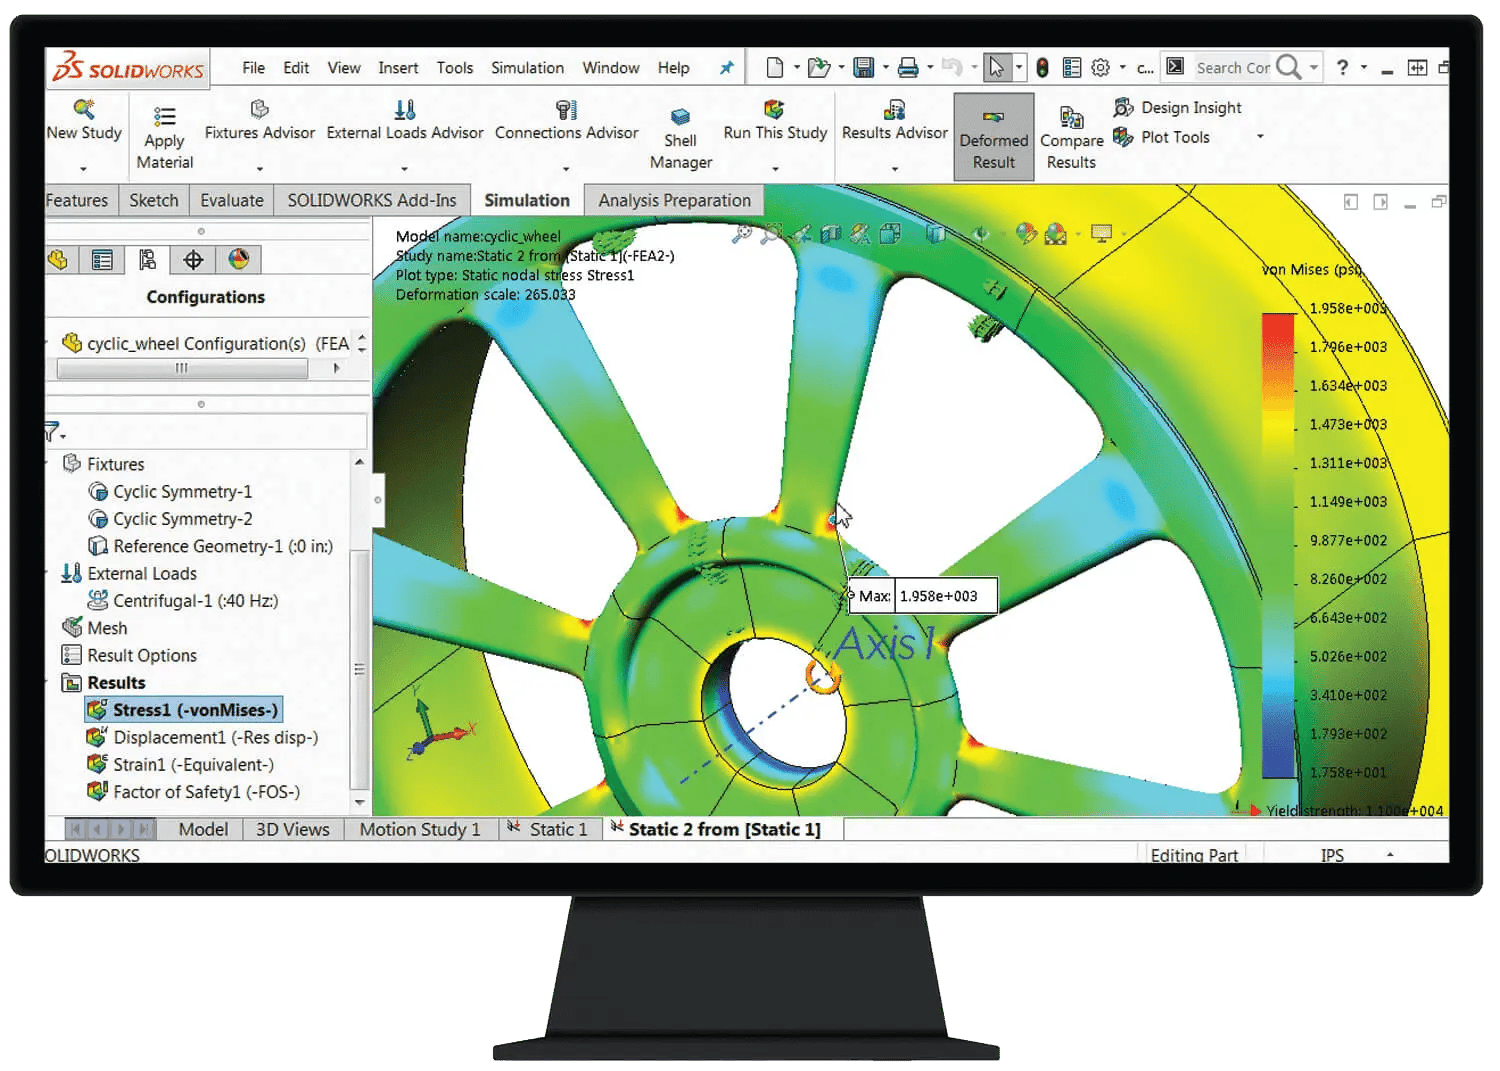Screen dimensions: 1500x1071
Task: Open Connections Advisor dropdown arrow
Action: [x=566, y=169]
